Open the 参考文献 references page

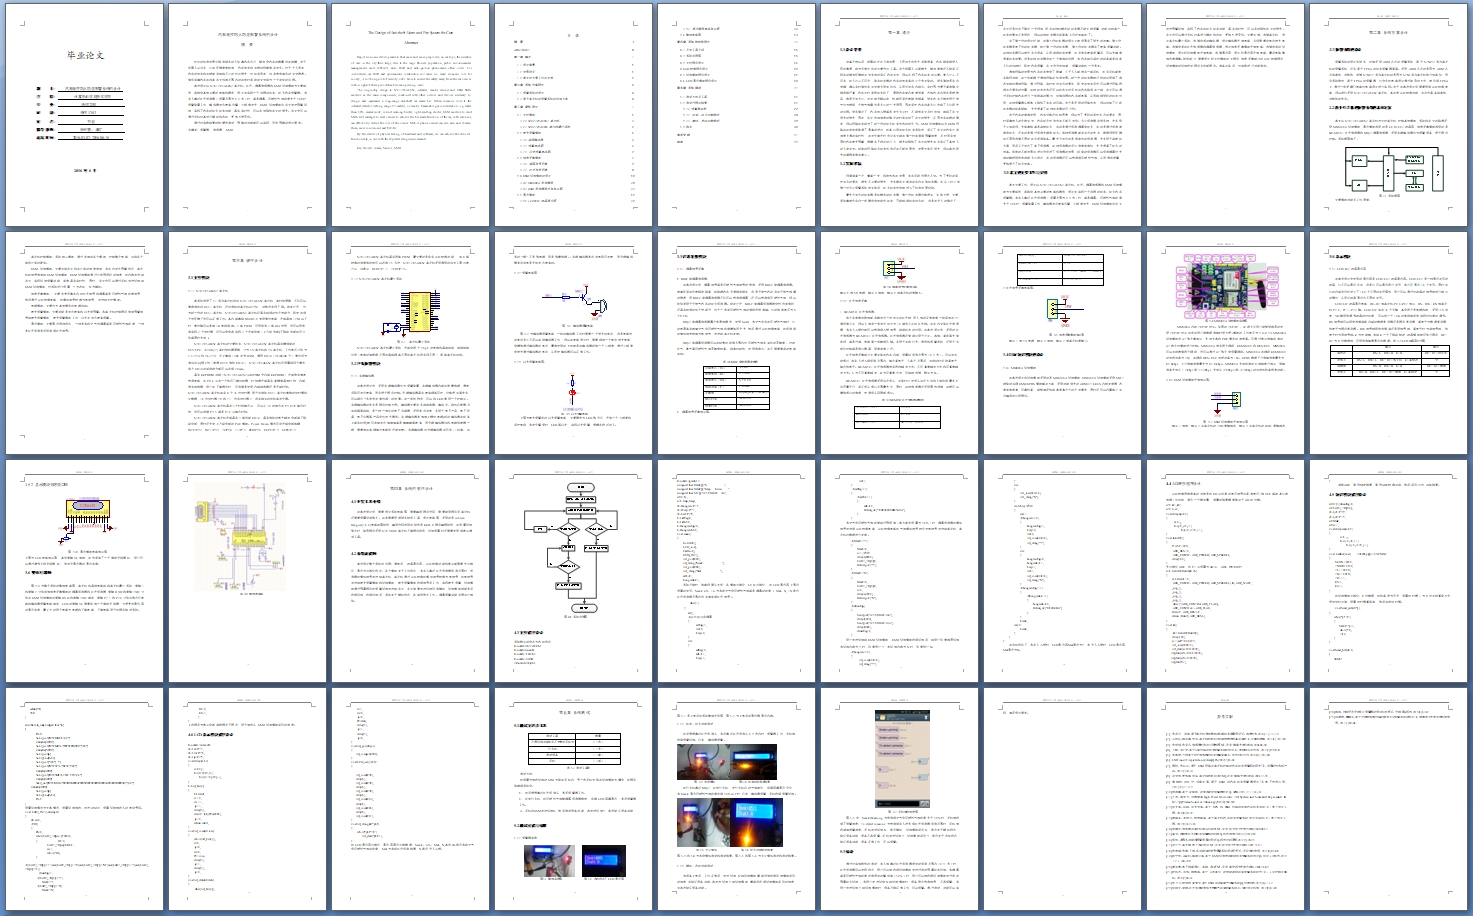coord(1225,799)
